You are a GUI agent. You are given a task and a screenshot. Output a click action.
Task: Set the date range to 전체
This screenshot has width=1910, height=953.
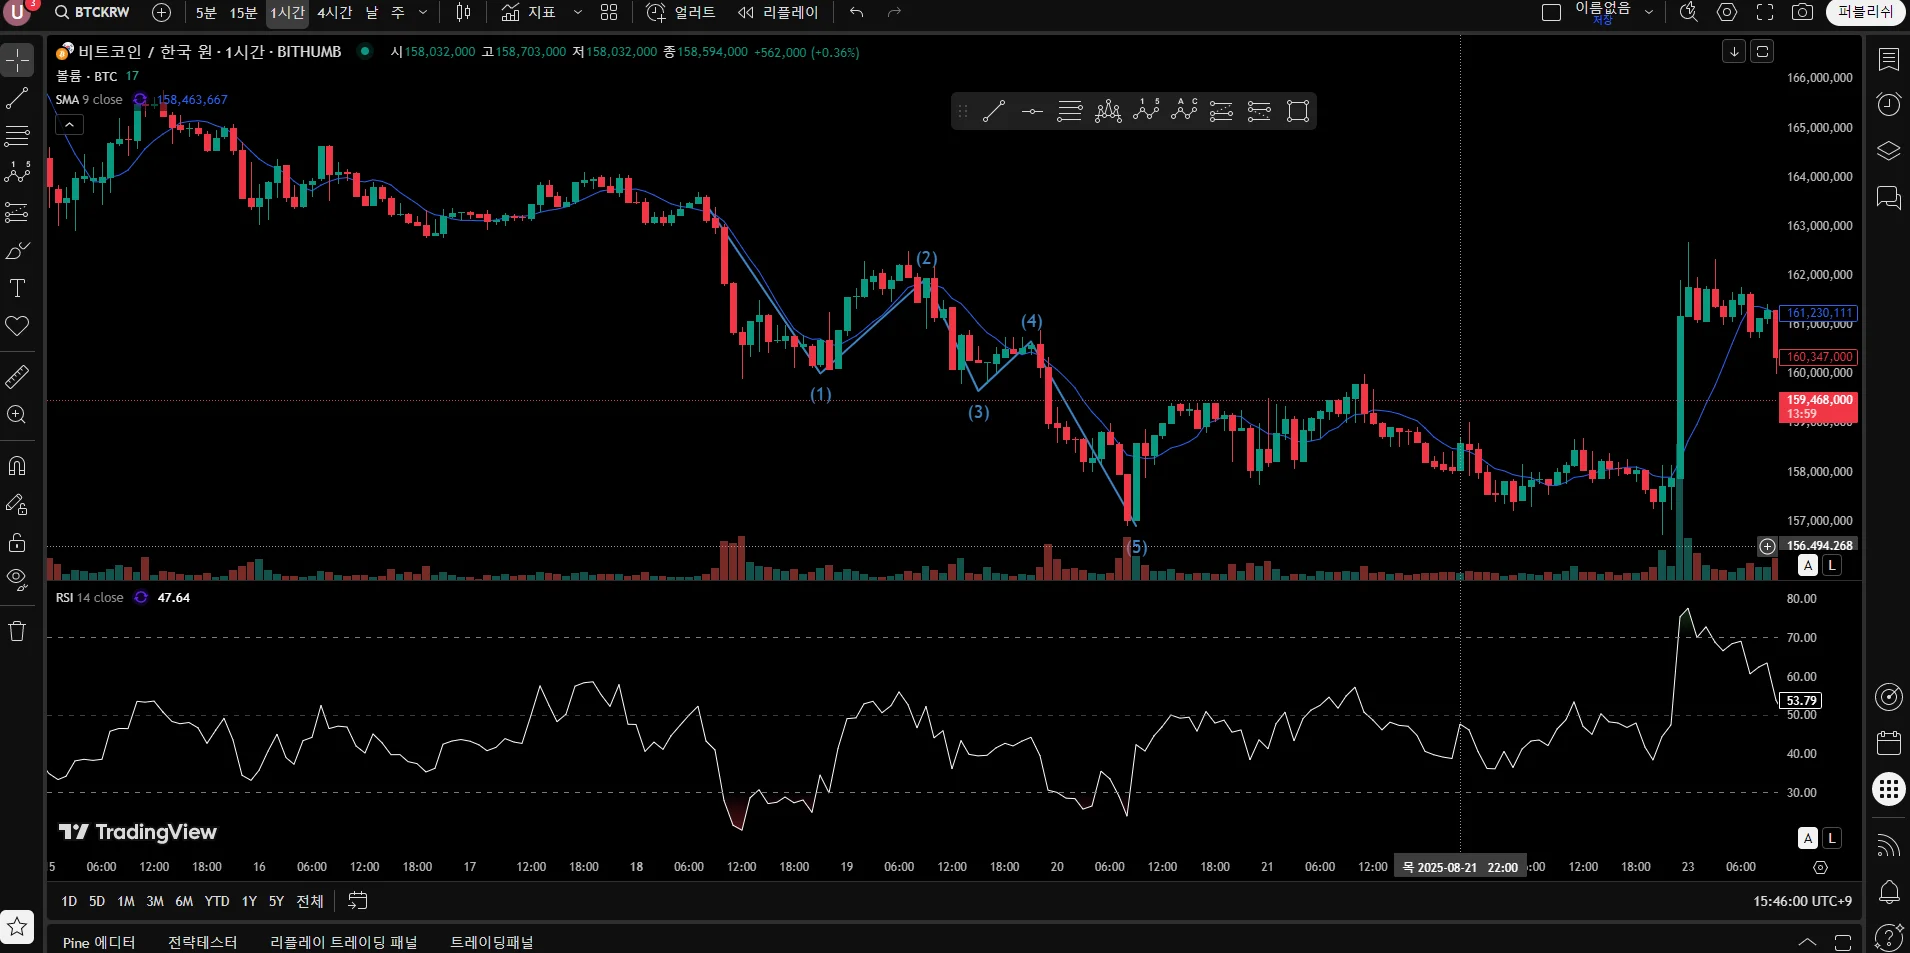pyautogui.click(x=310, y=901)
